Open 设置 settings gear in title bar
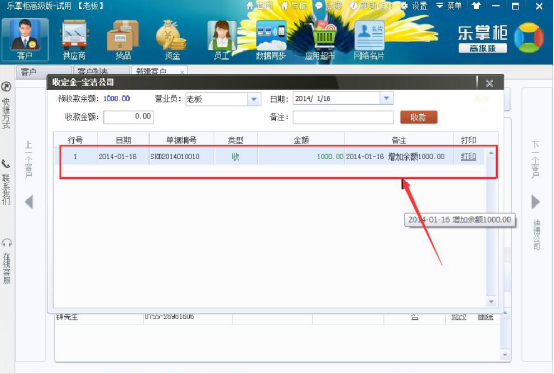This screenshot has height=374, width=554. point(414,6)
